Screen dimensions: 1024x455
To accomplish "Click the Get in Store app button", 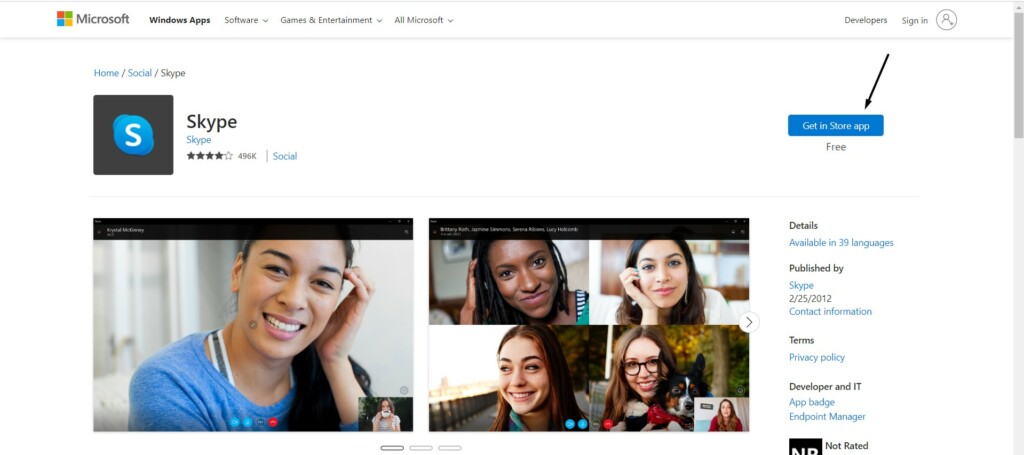I will pos(835,126).
